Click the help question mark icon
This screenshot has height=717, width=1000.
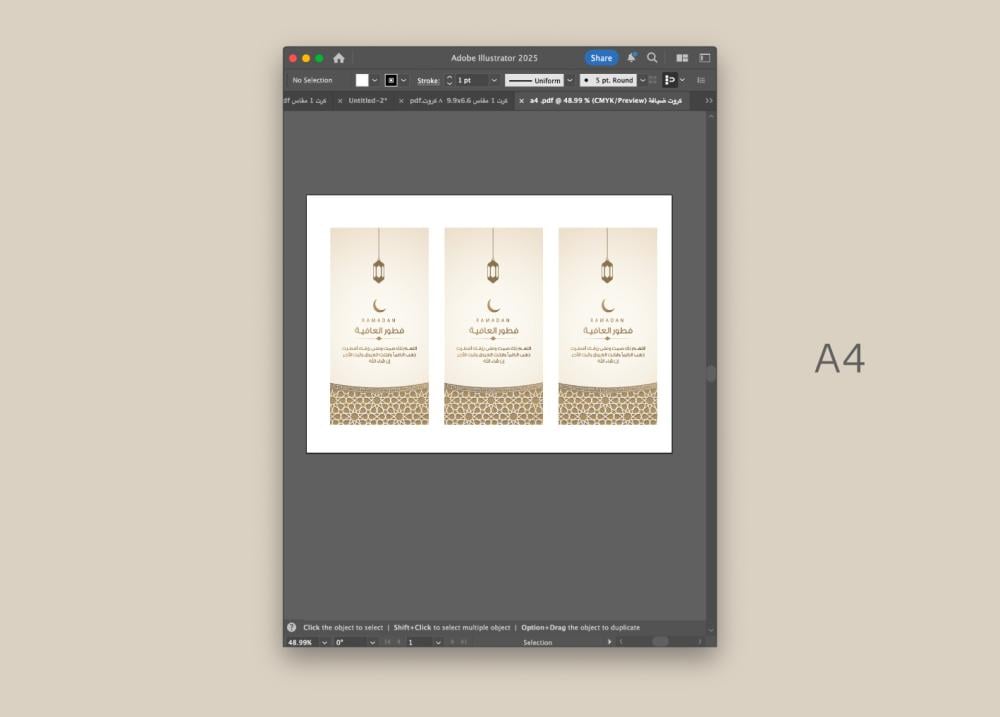click(292, 627)
